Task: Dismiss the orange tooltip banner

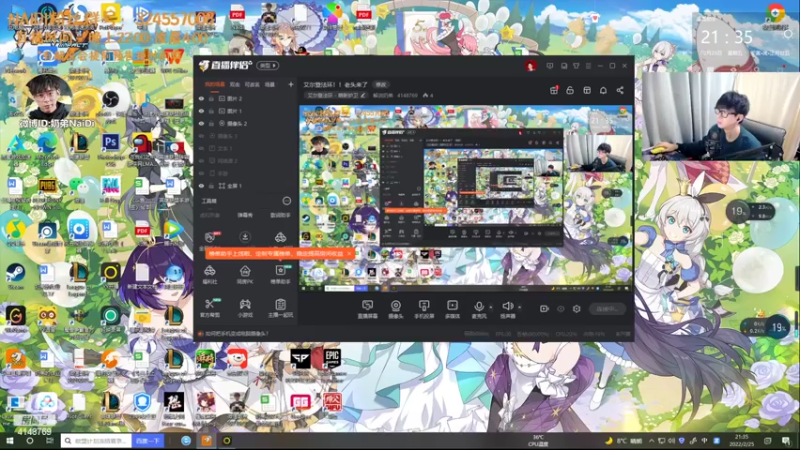Action: tap(349, 253)
